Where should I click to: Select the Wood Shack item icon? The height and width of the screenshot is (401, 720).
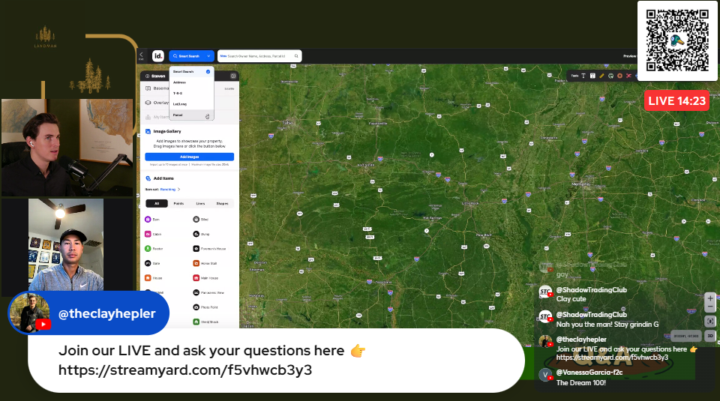click(x=196, y=322)
